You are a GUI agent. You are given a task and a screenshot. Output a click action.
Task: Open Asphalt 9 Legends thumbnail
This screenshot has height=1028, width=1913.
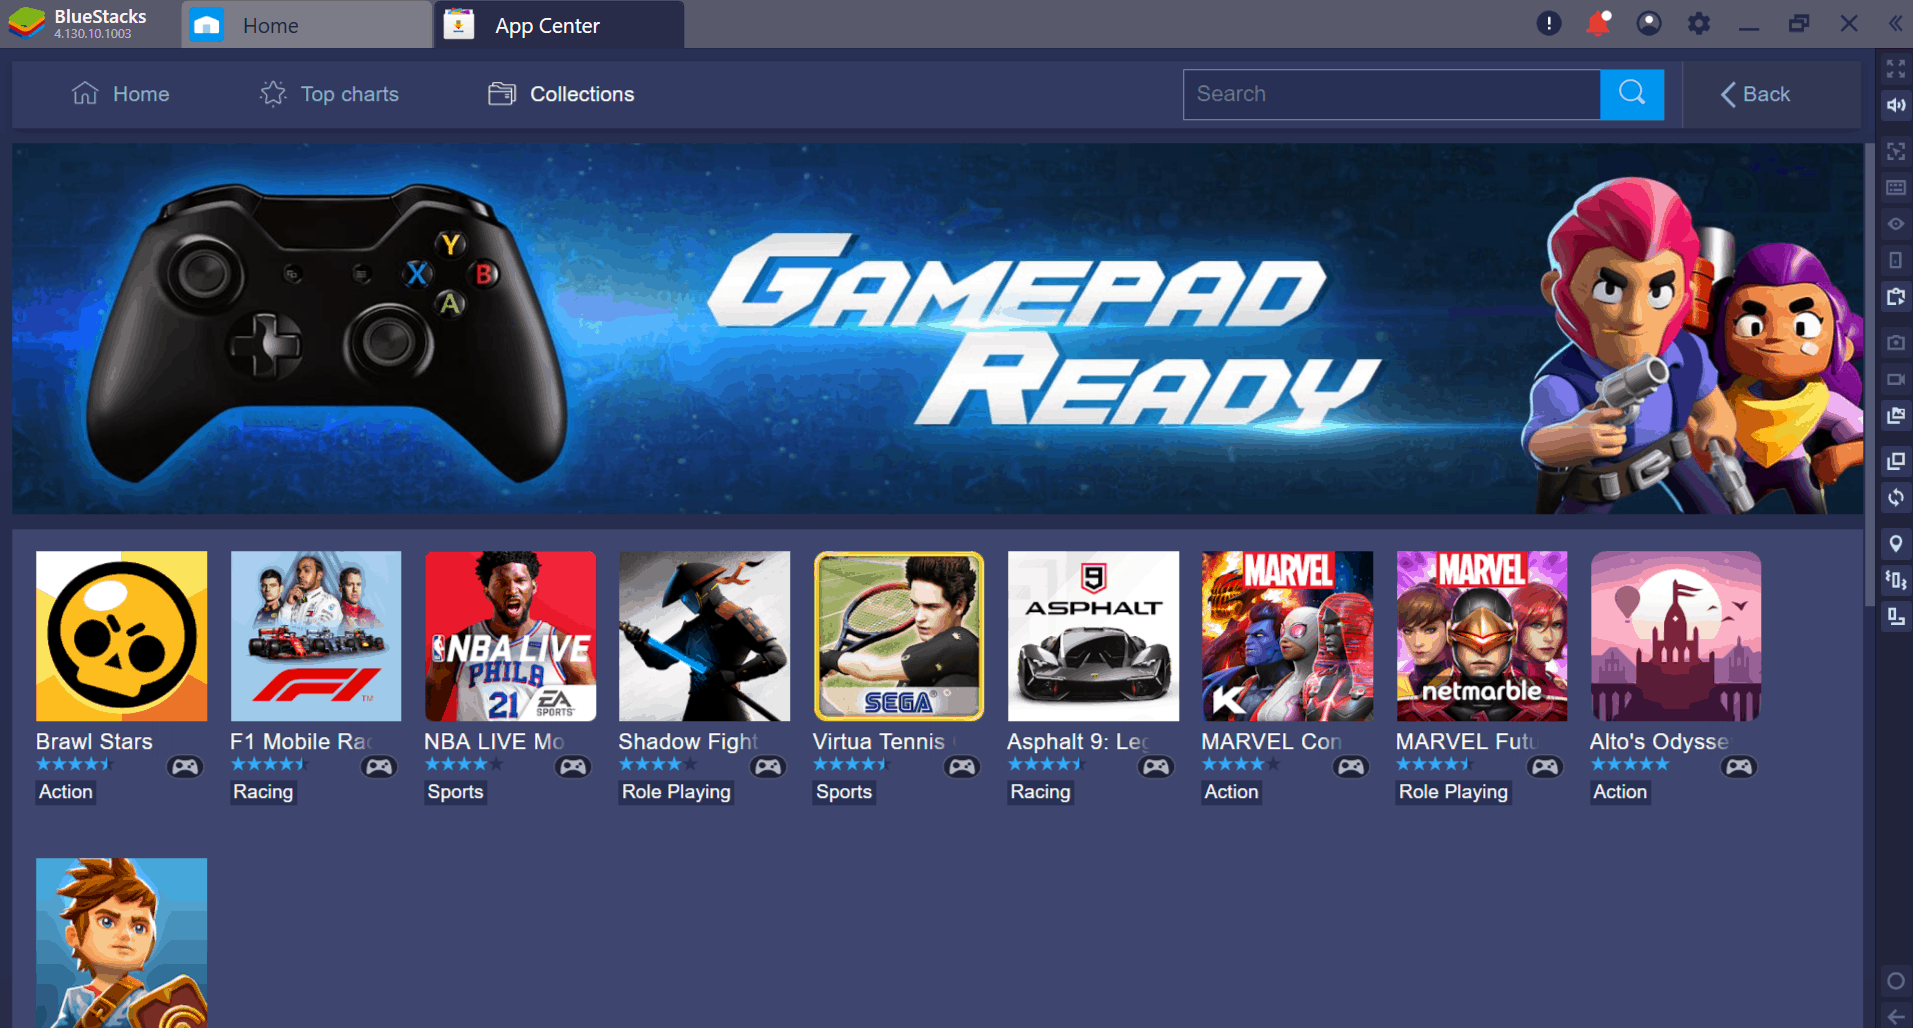[x=1093, y=636]
